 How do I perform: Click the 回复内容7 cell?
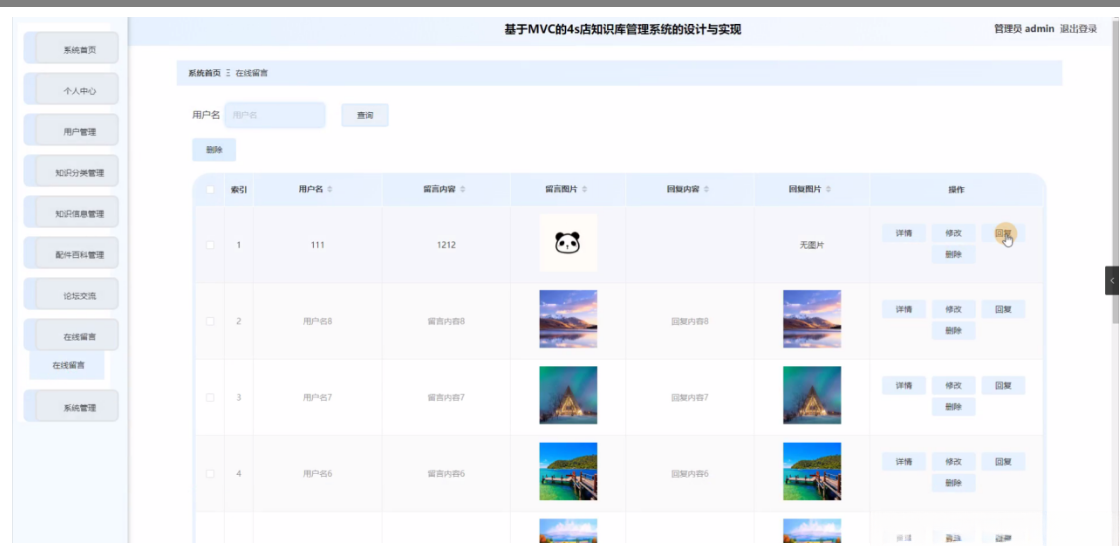690,397
